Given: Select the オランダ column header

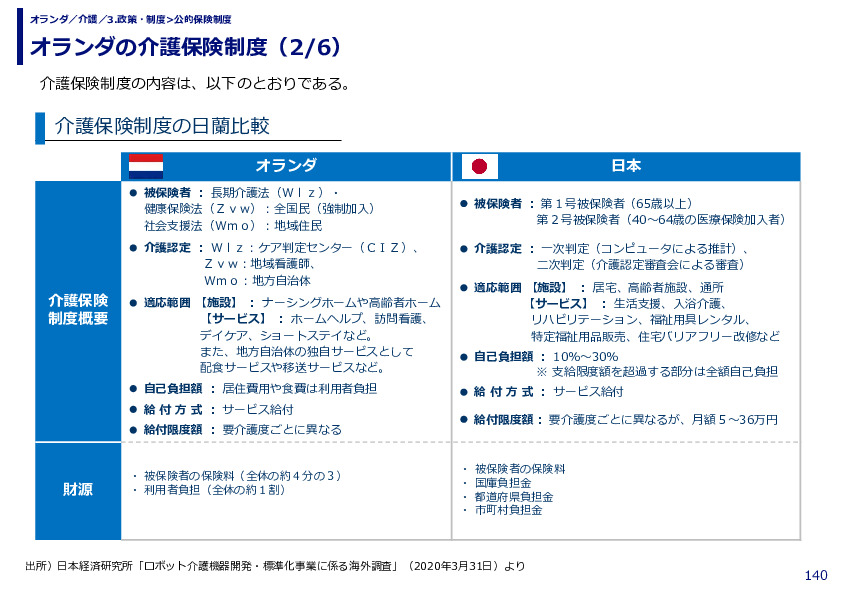Looking at the screenshot, I should coord(286,166).
